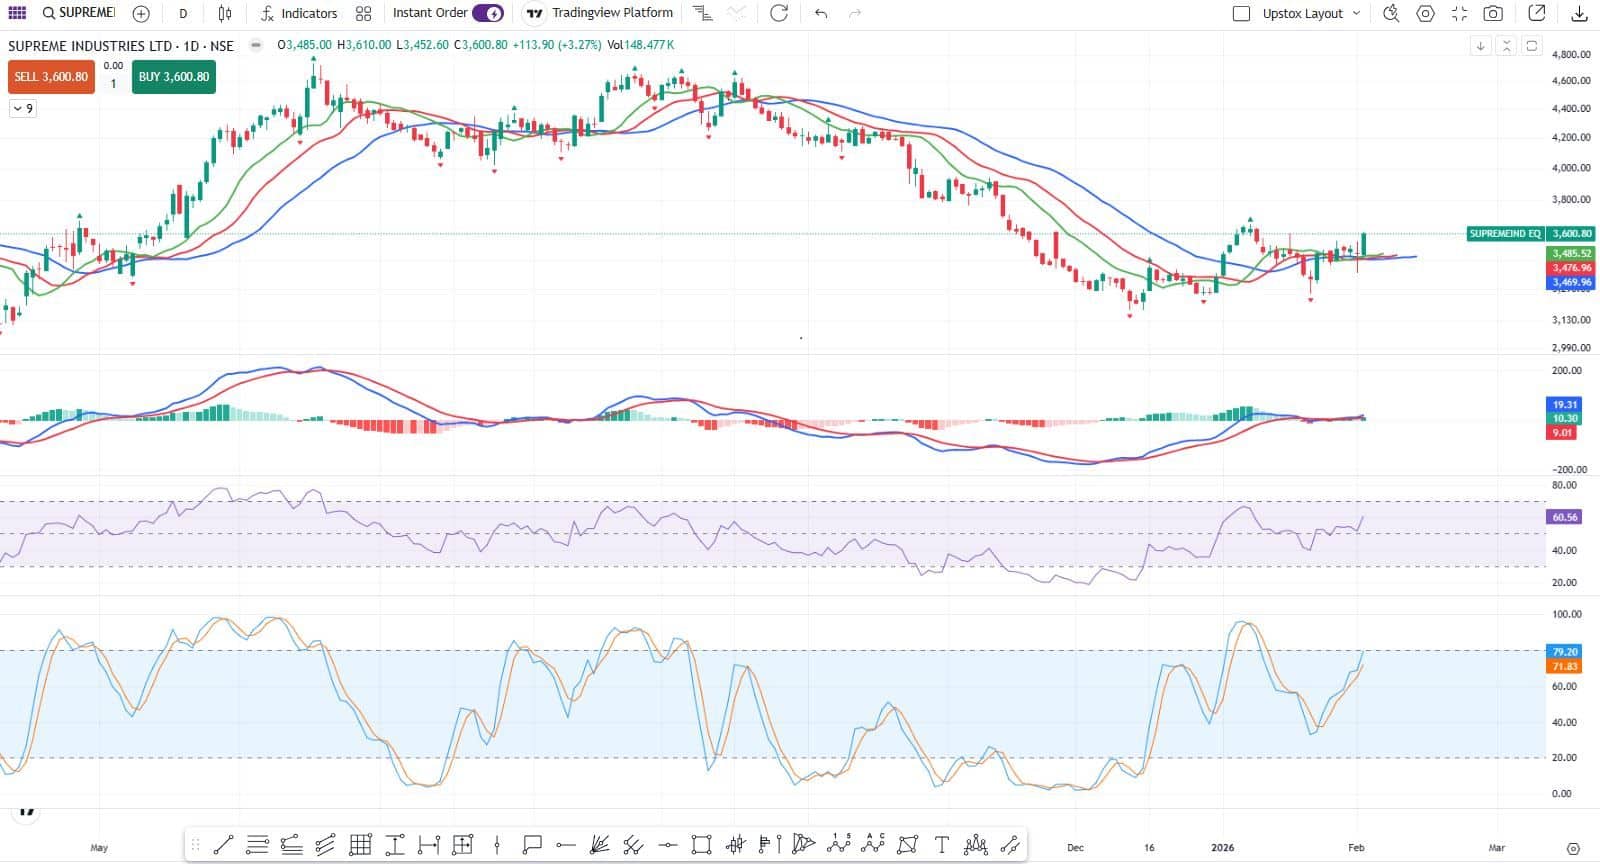Select the Date and Price Range tool
1600x864 pixels.
click(462, 845)
